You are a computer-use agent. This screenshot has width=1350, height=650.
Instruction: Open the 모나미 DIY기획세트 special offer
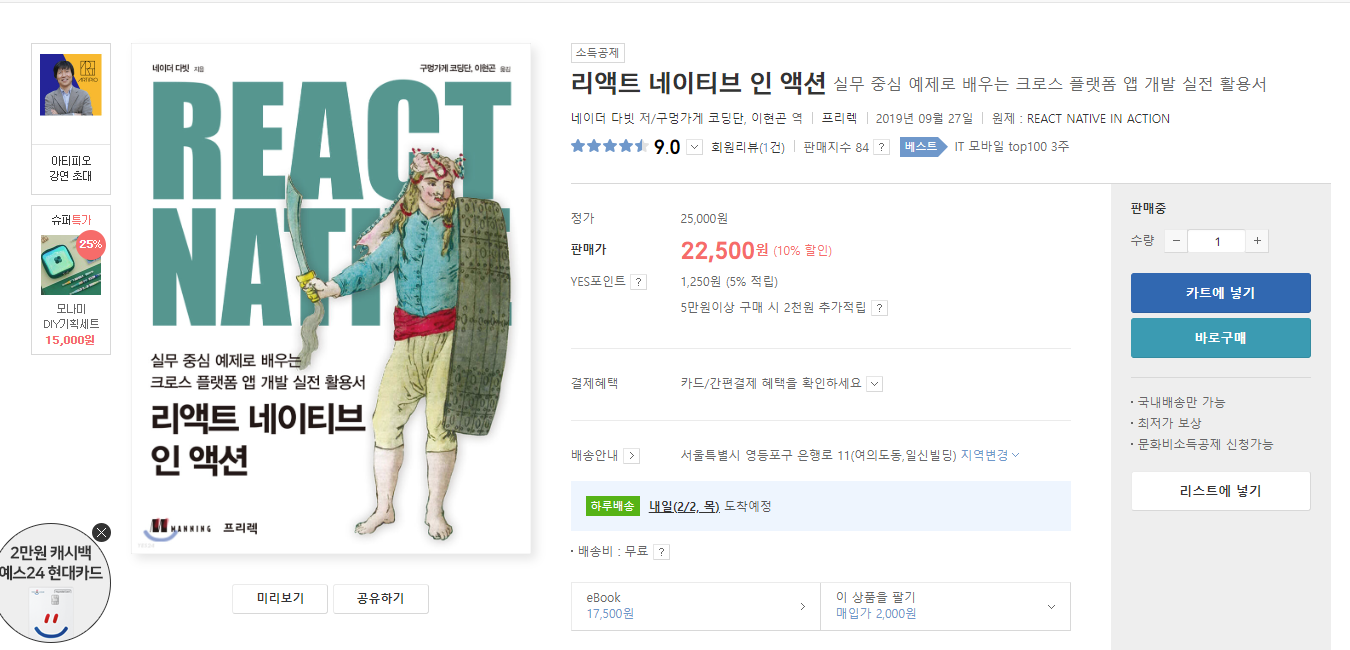coord(71,281)
